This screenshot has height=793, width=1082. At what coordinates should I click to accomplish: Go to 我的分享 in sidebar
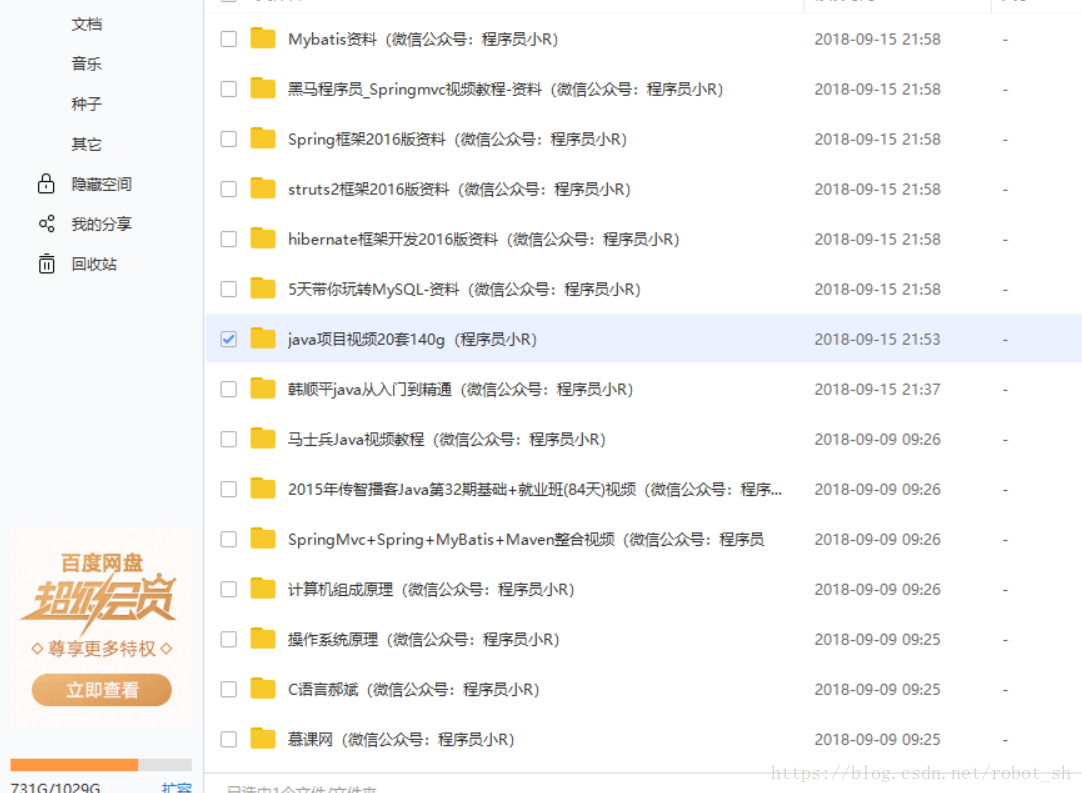click(101, 224)
